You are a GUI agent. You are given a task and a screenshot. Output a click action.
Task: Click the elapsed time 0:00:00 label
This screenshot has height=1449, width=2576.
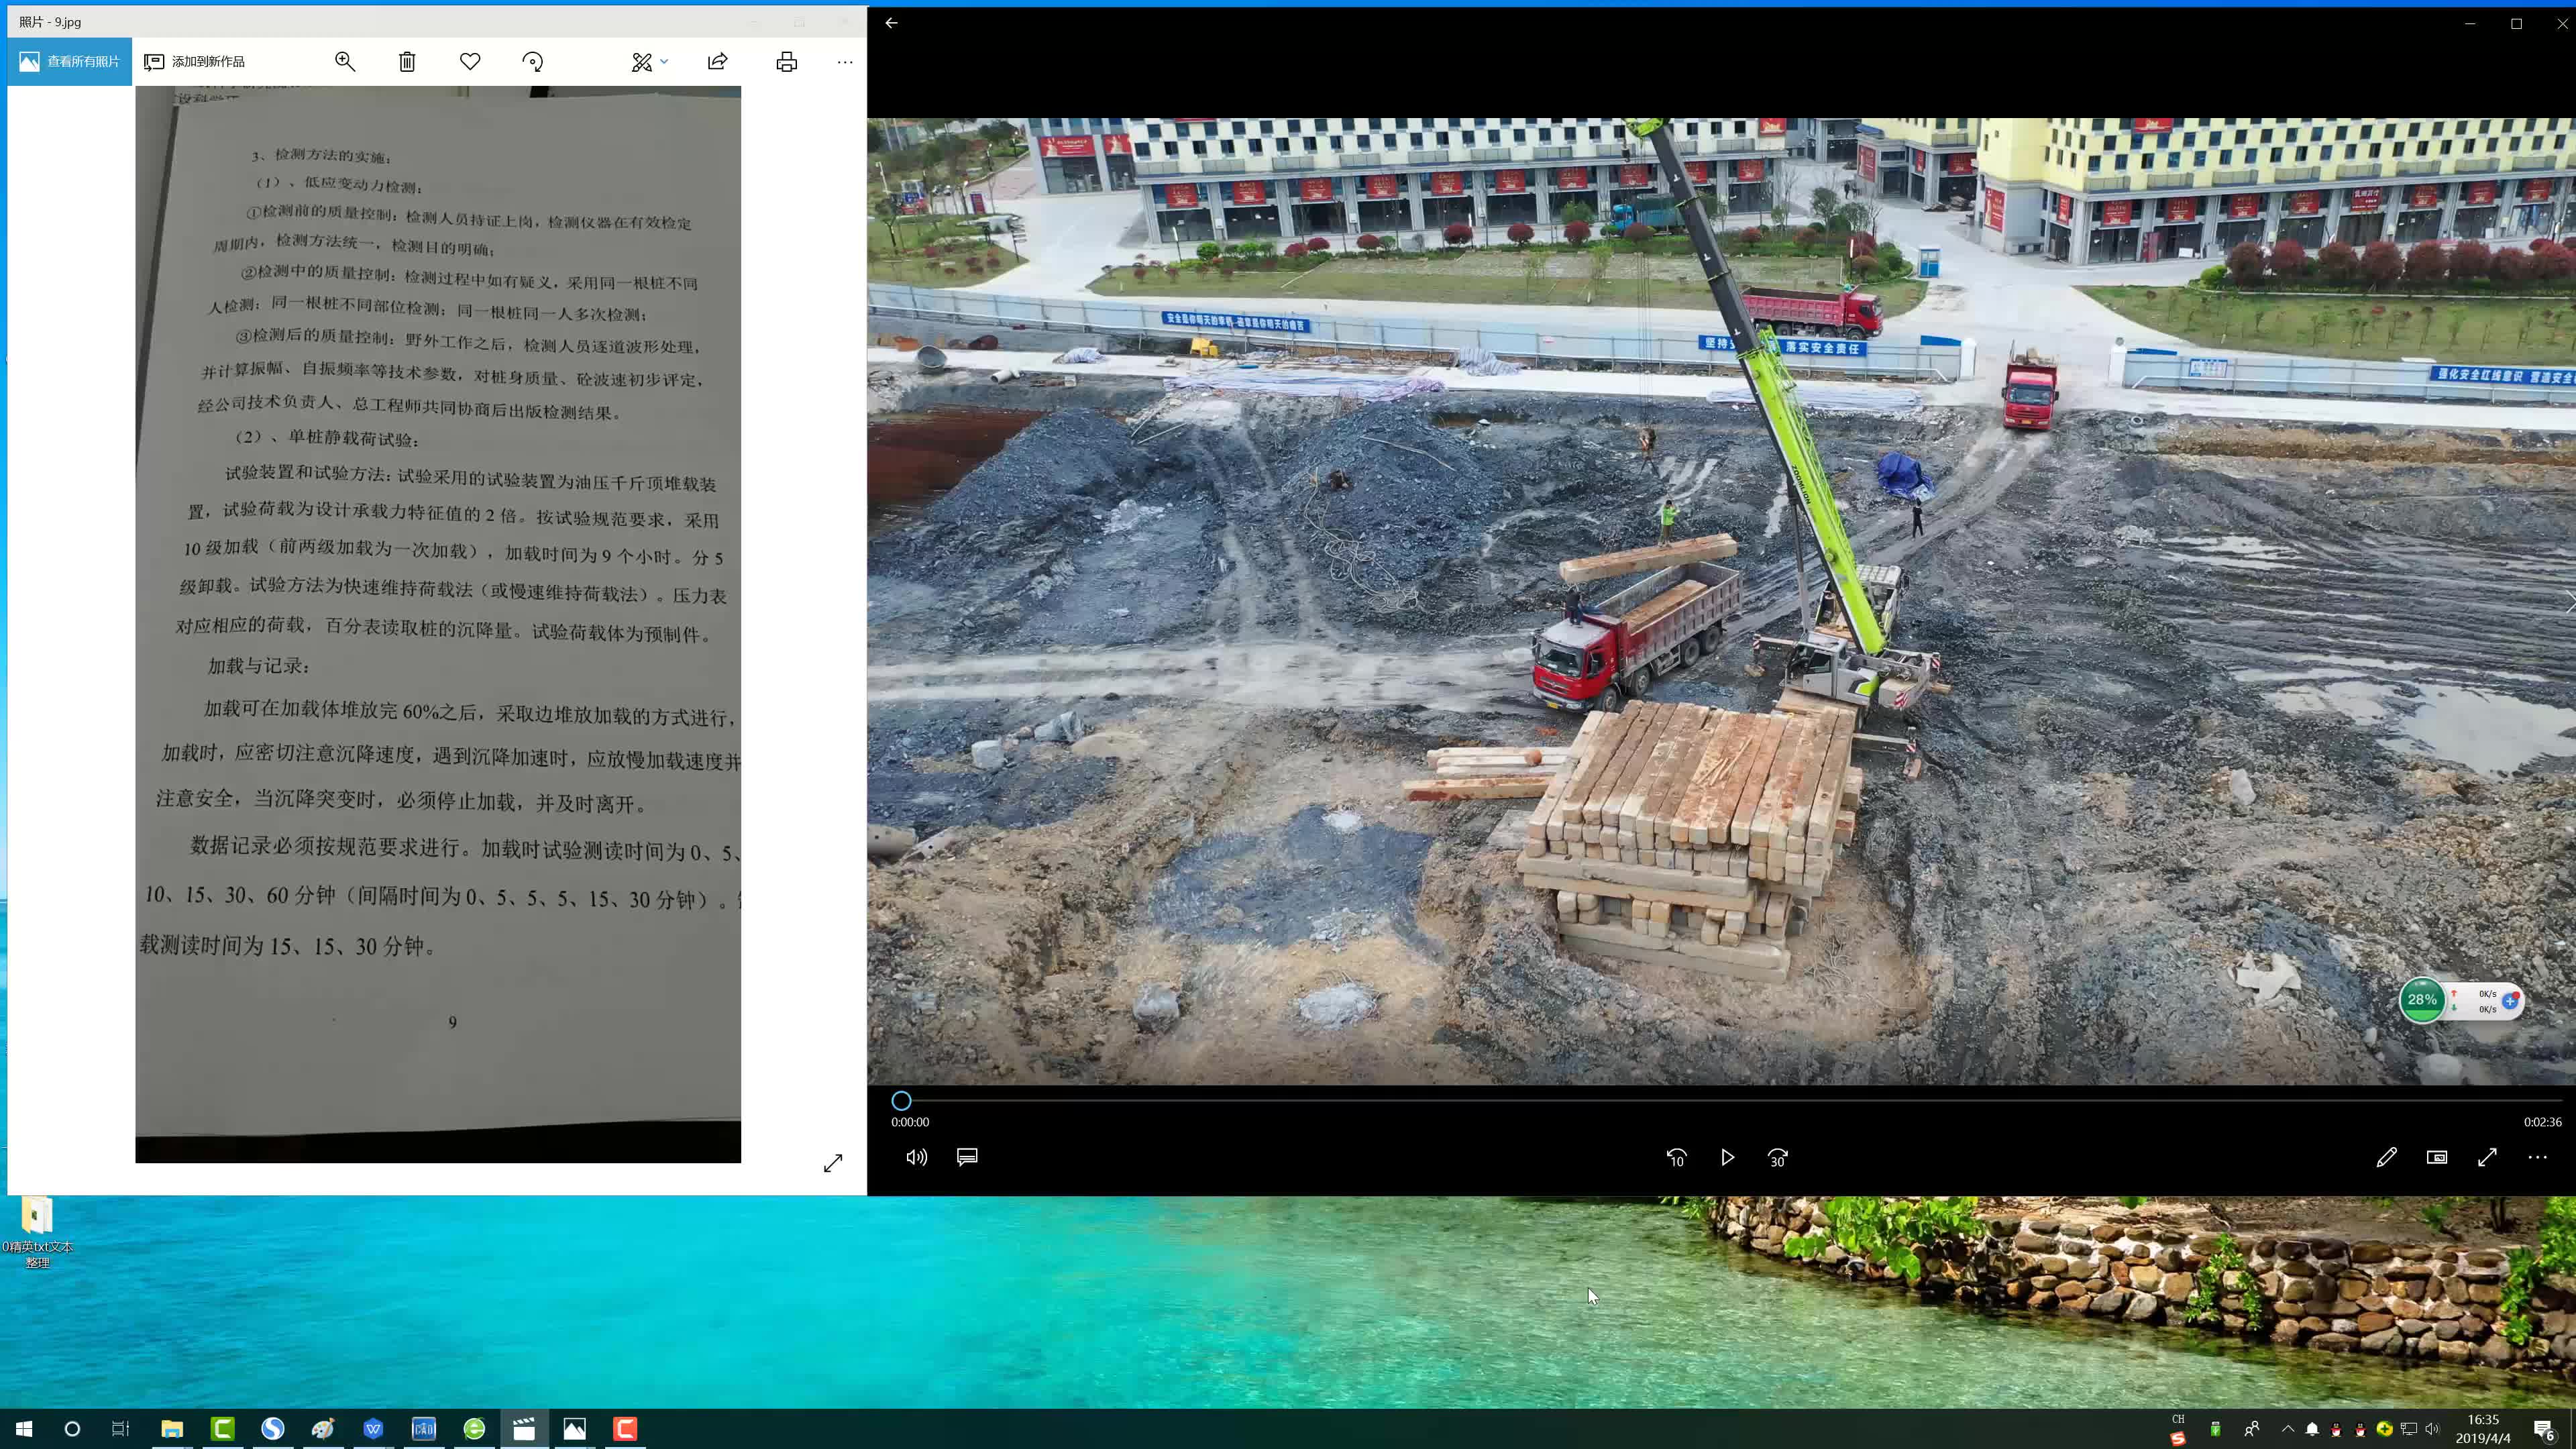pos(910,1122)
